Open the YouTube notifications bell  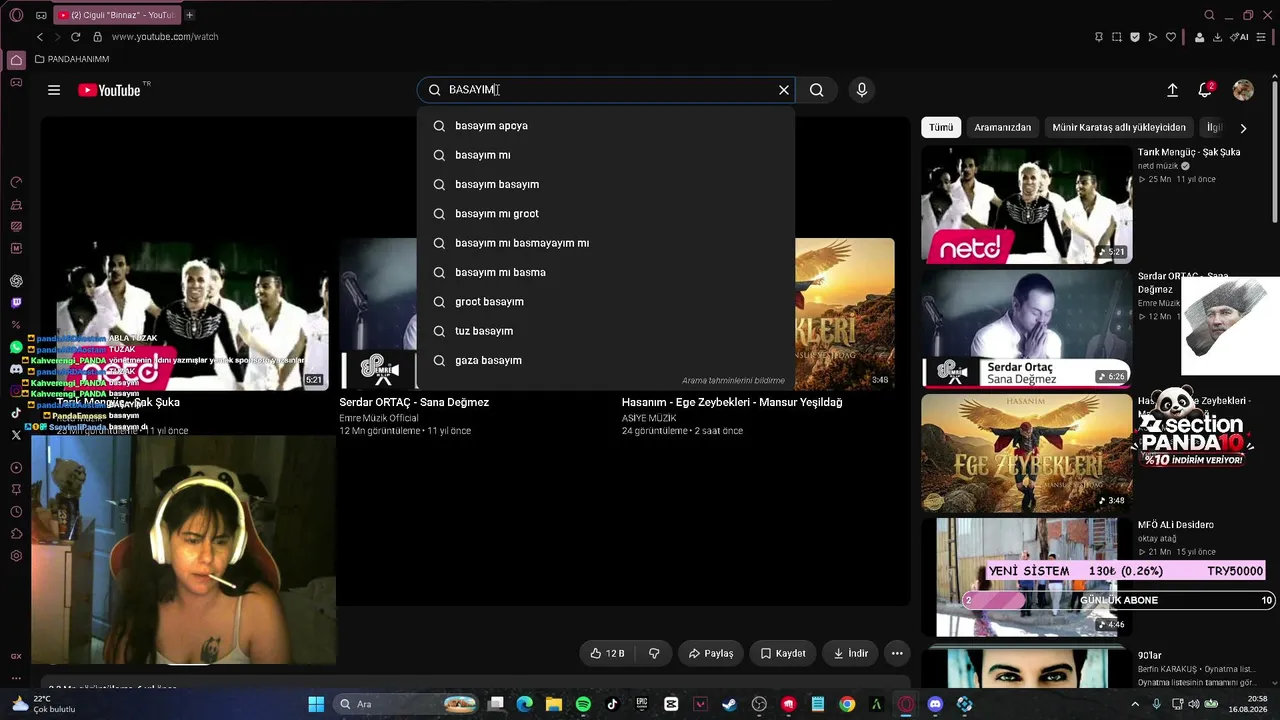click(1205, 90)
